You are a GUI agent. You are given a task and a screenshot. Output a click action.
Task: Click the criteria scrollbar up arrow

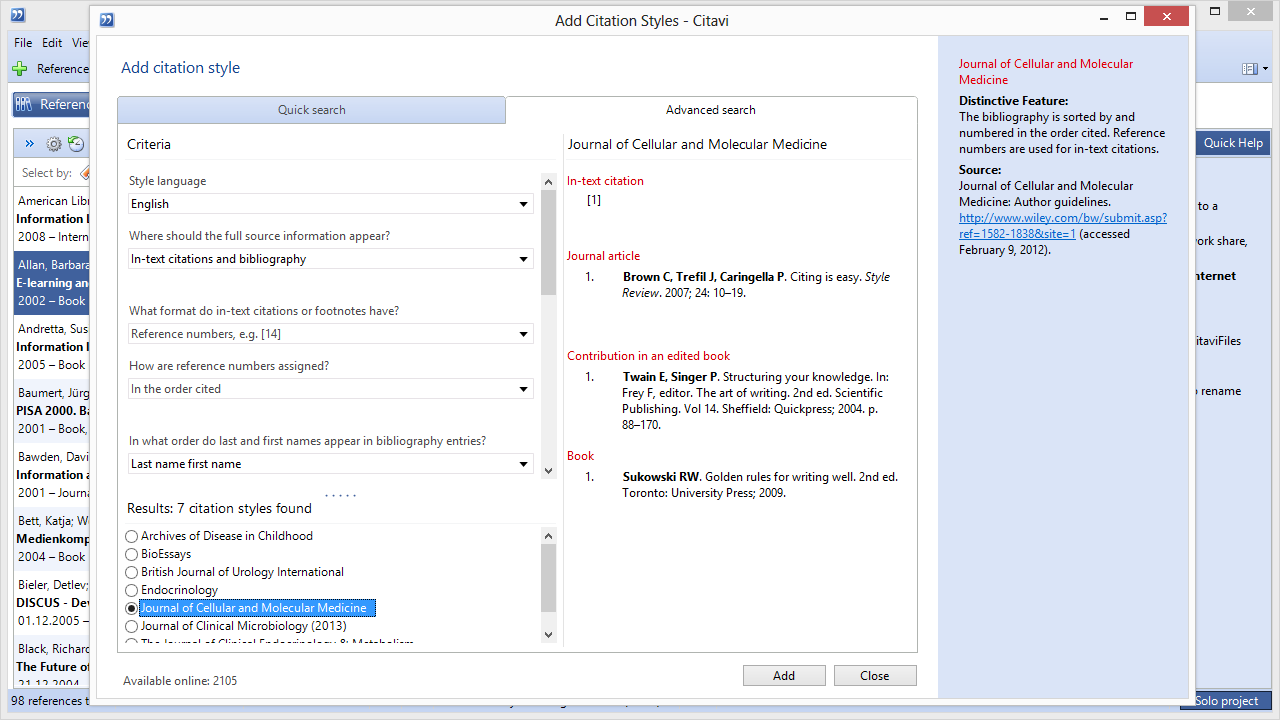click(548, 181)
